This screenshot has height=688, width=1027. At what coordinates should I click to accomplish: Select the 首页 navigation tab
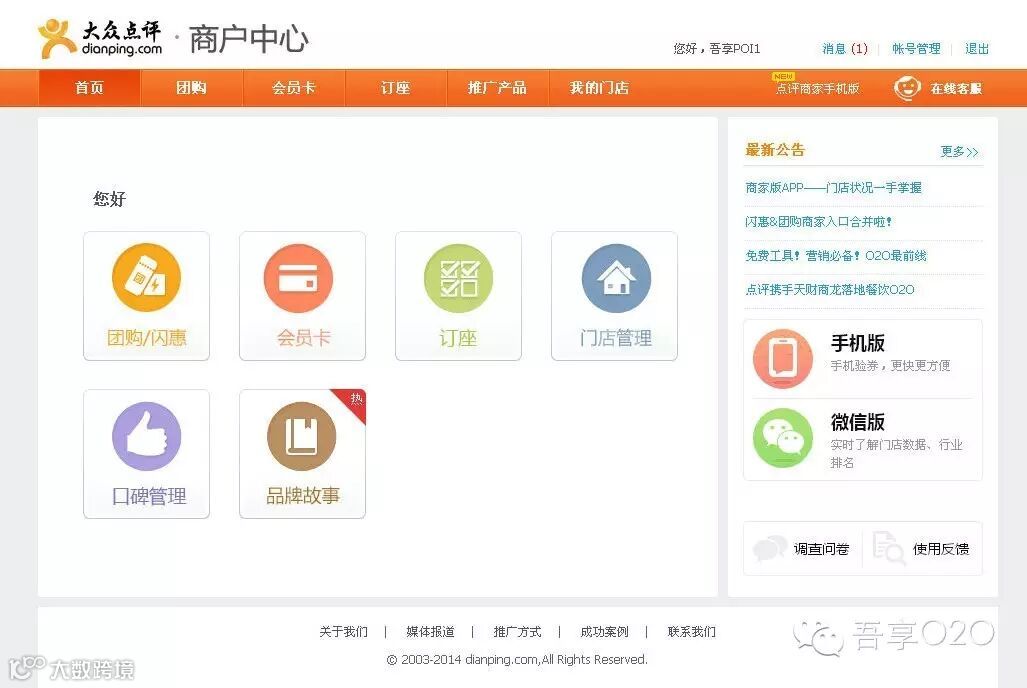[x=90, y=88]
